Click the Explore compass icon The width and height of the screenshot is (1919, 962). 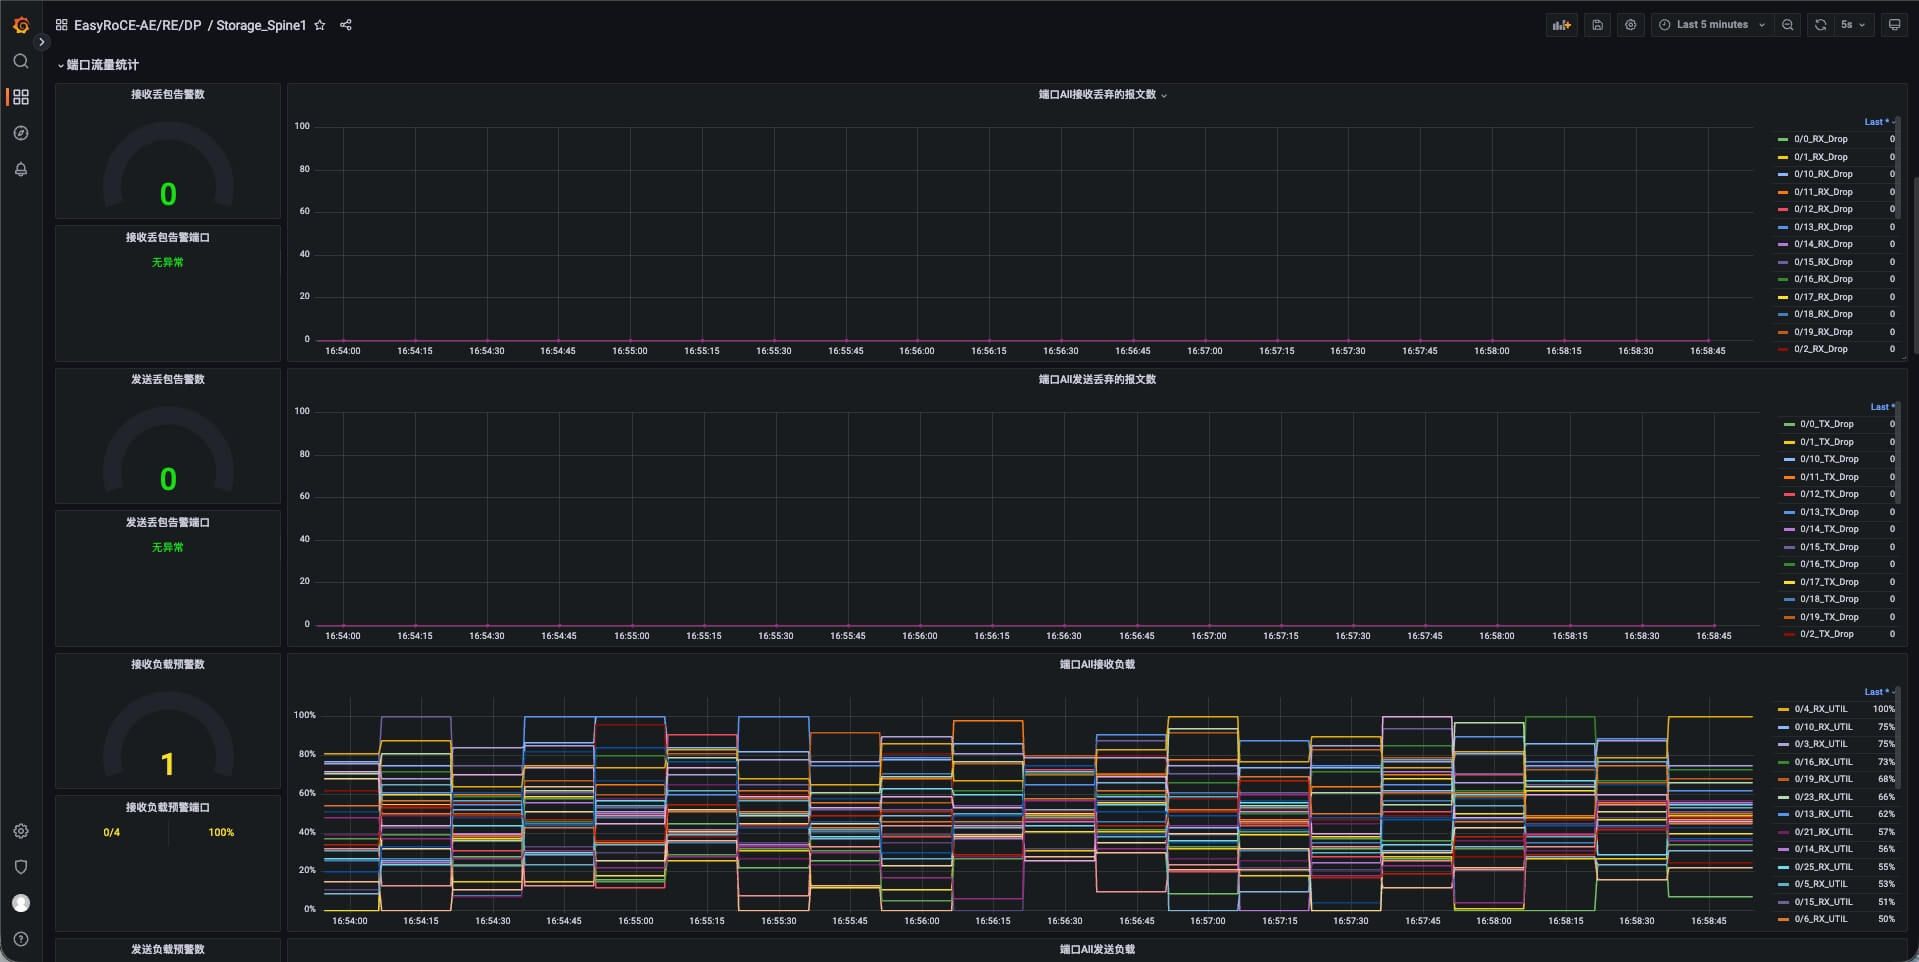(x=20, y=133)
